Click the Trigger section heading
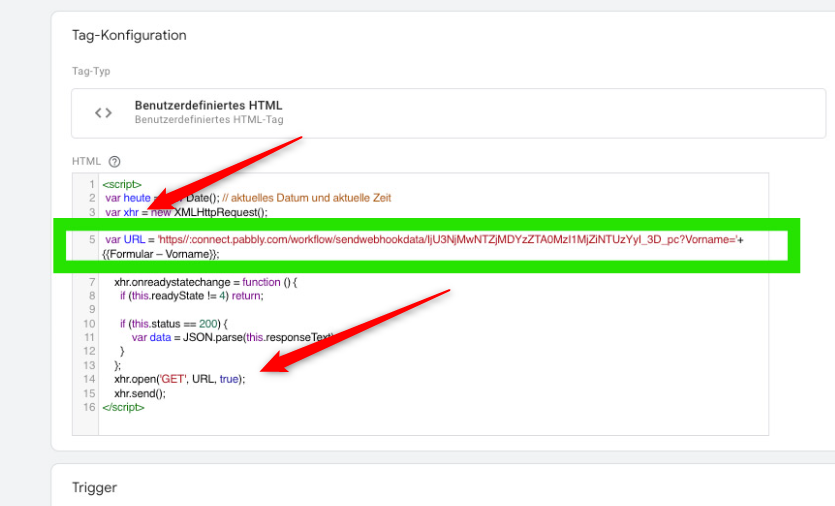 tap(94, 487)
